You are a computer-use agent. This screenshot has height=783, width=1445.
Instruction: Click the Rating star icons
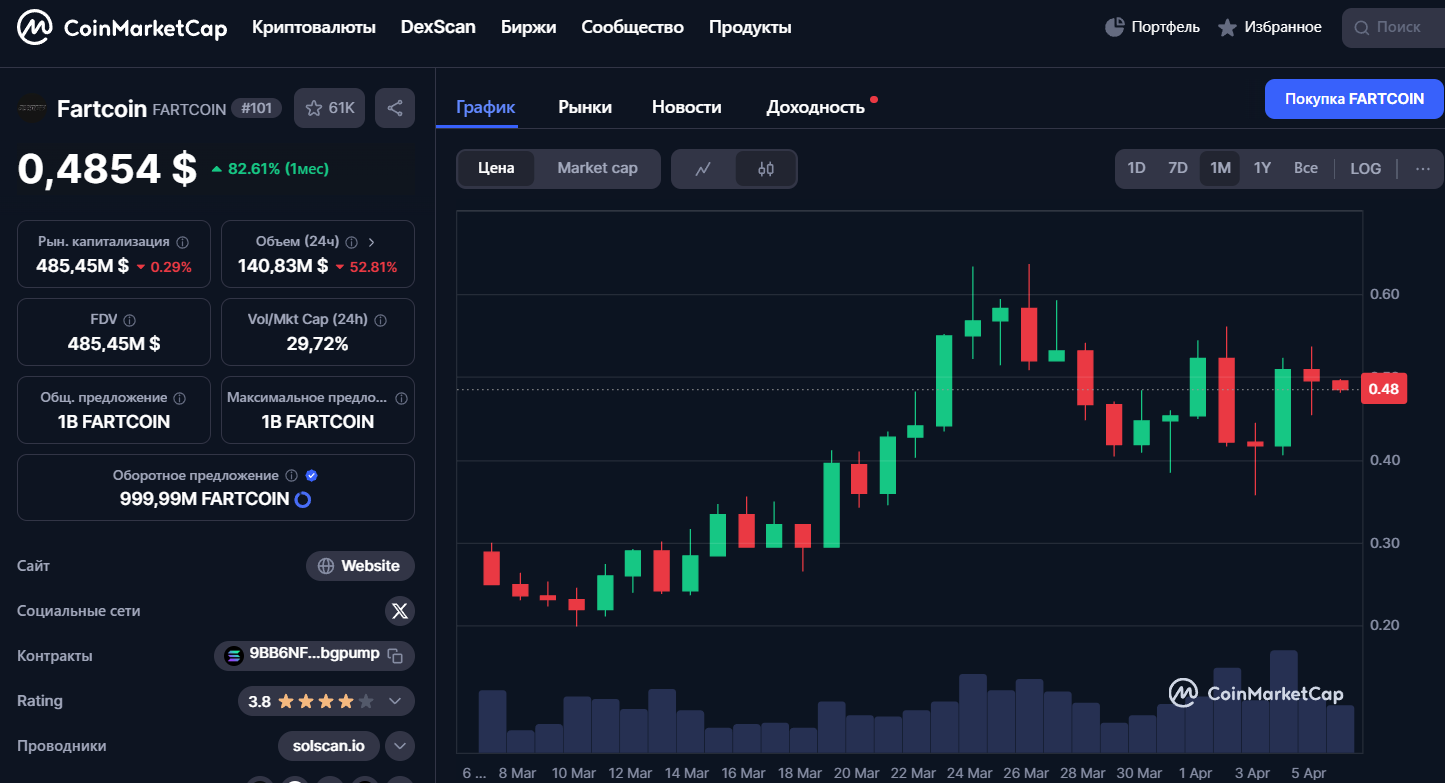coord(326,702)
